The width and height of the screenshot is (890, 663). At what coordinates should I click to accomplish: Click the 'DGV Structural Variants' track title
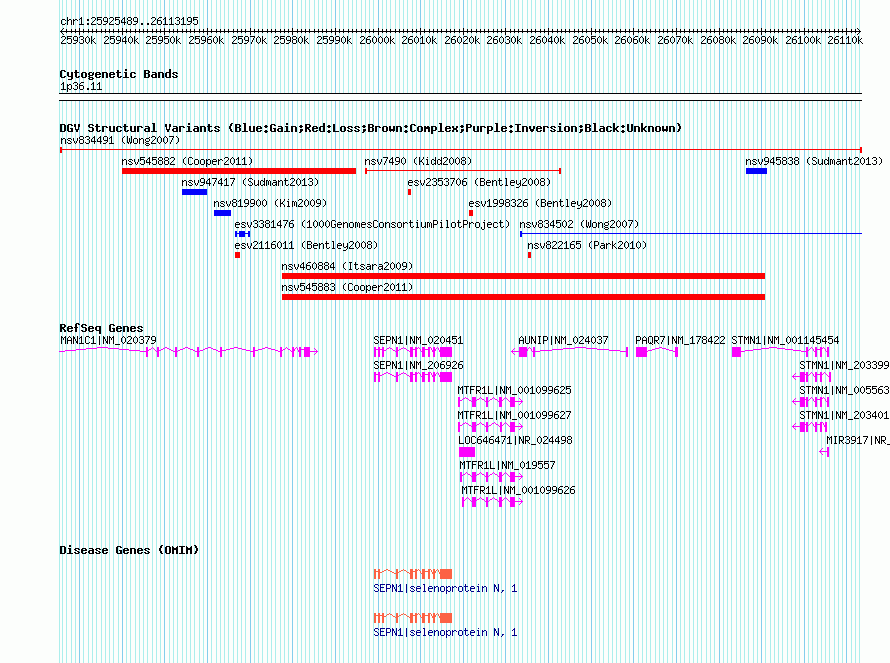pos(370,128)
